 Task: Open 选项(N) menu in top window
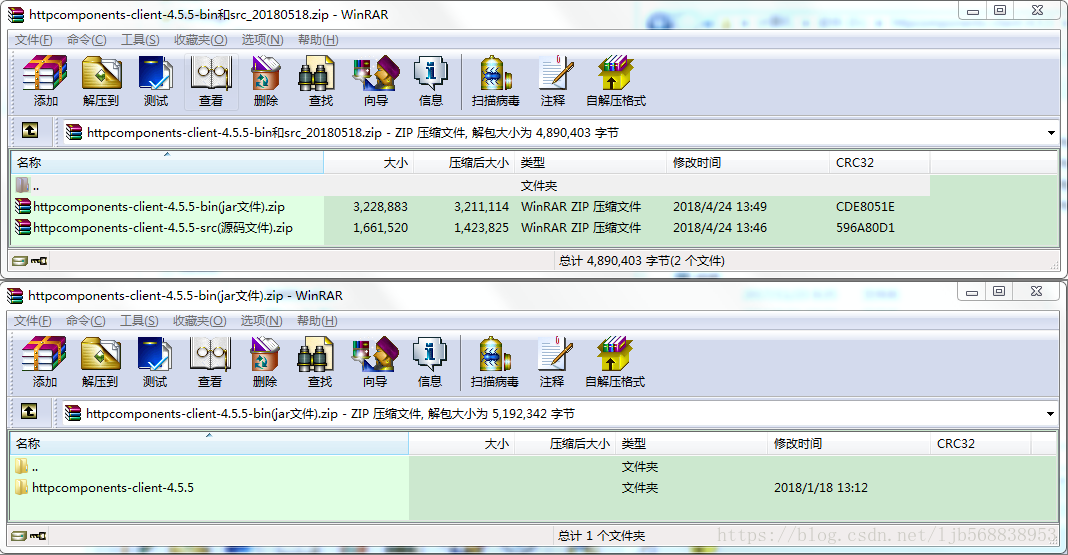pyautogui.click(x=262, y=39)
